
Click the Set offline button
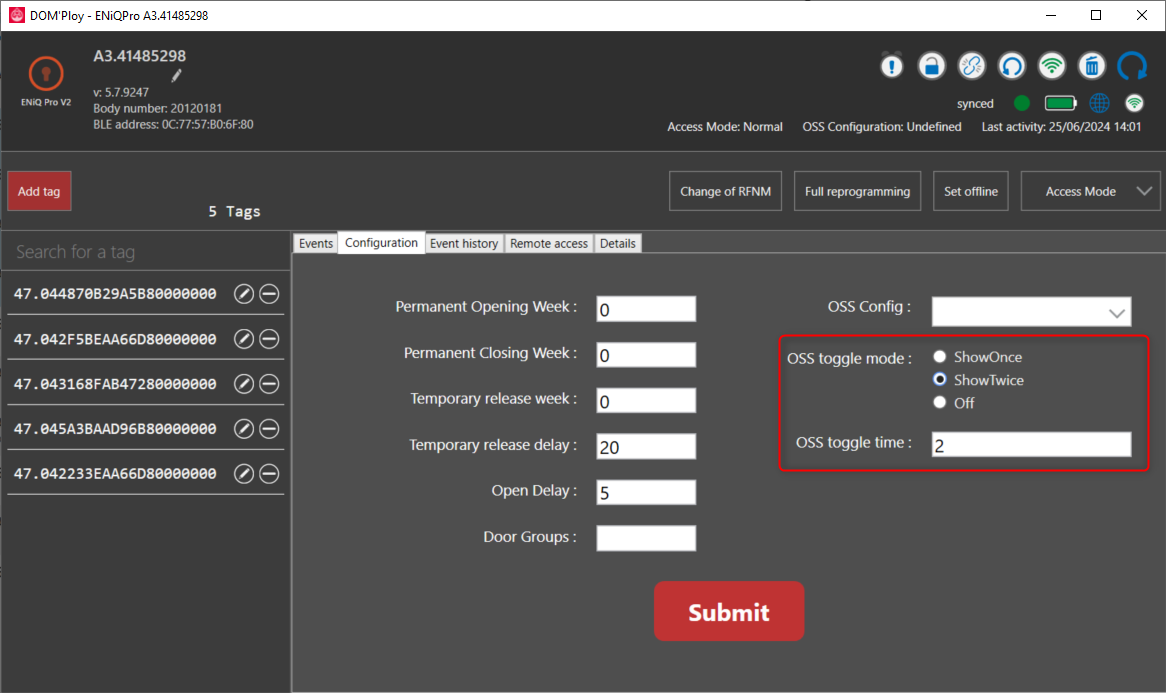[971, 191]
